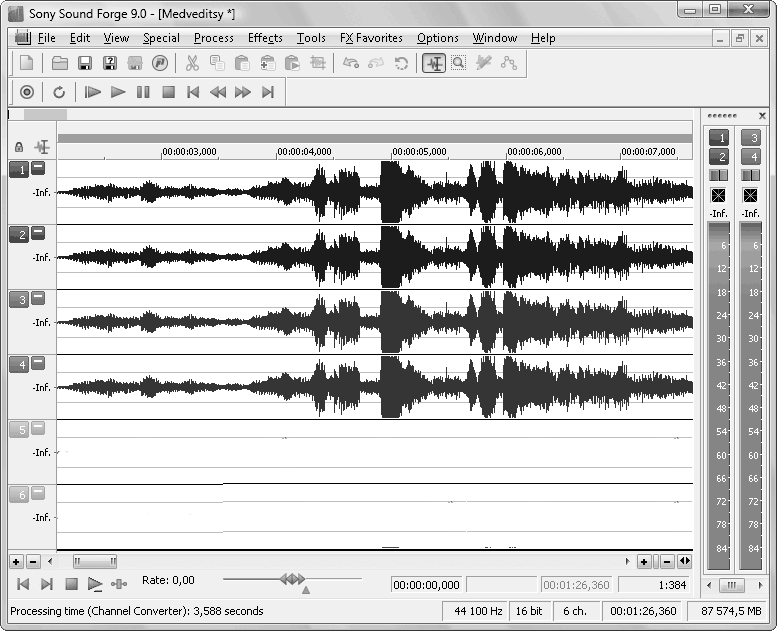This screenshot has height=631, width=777.
Task: Collapse channel 4 with its minus button
Action: coord(38,363)
